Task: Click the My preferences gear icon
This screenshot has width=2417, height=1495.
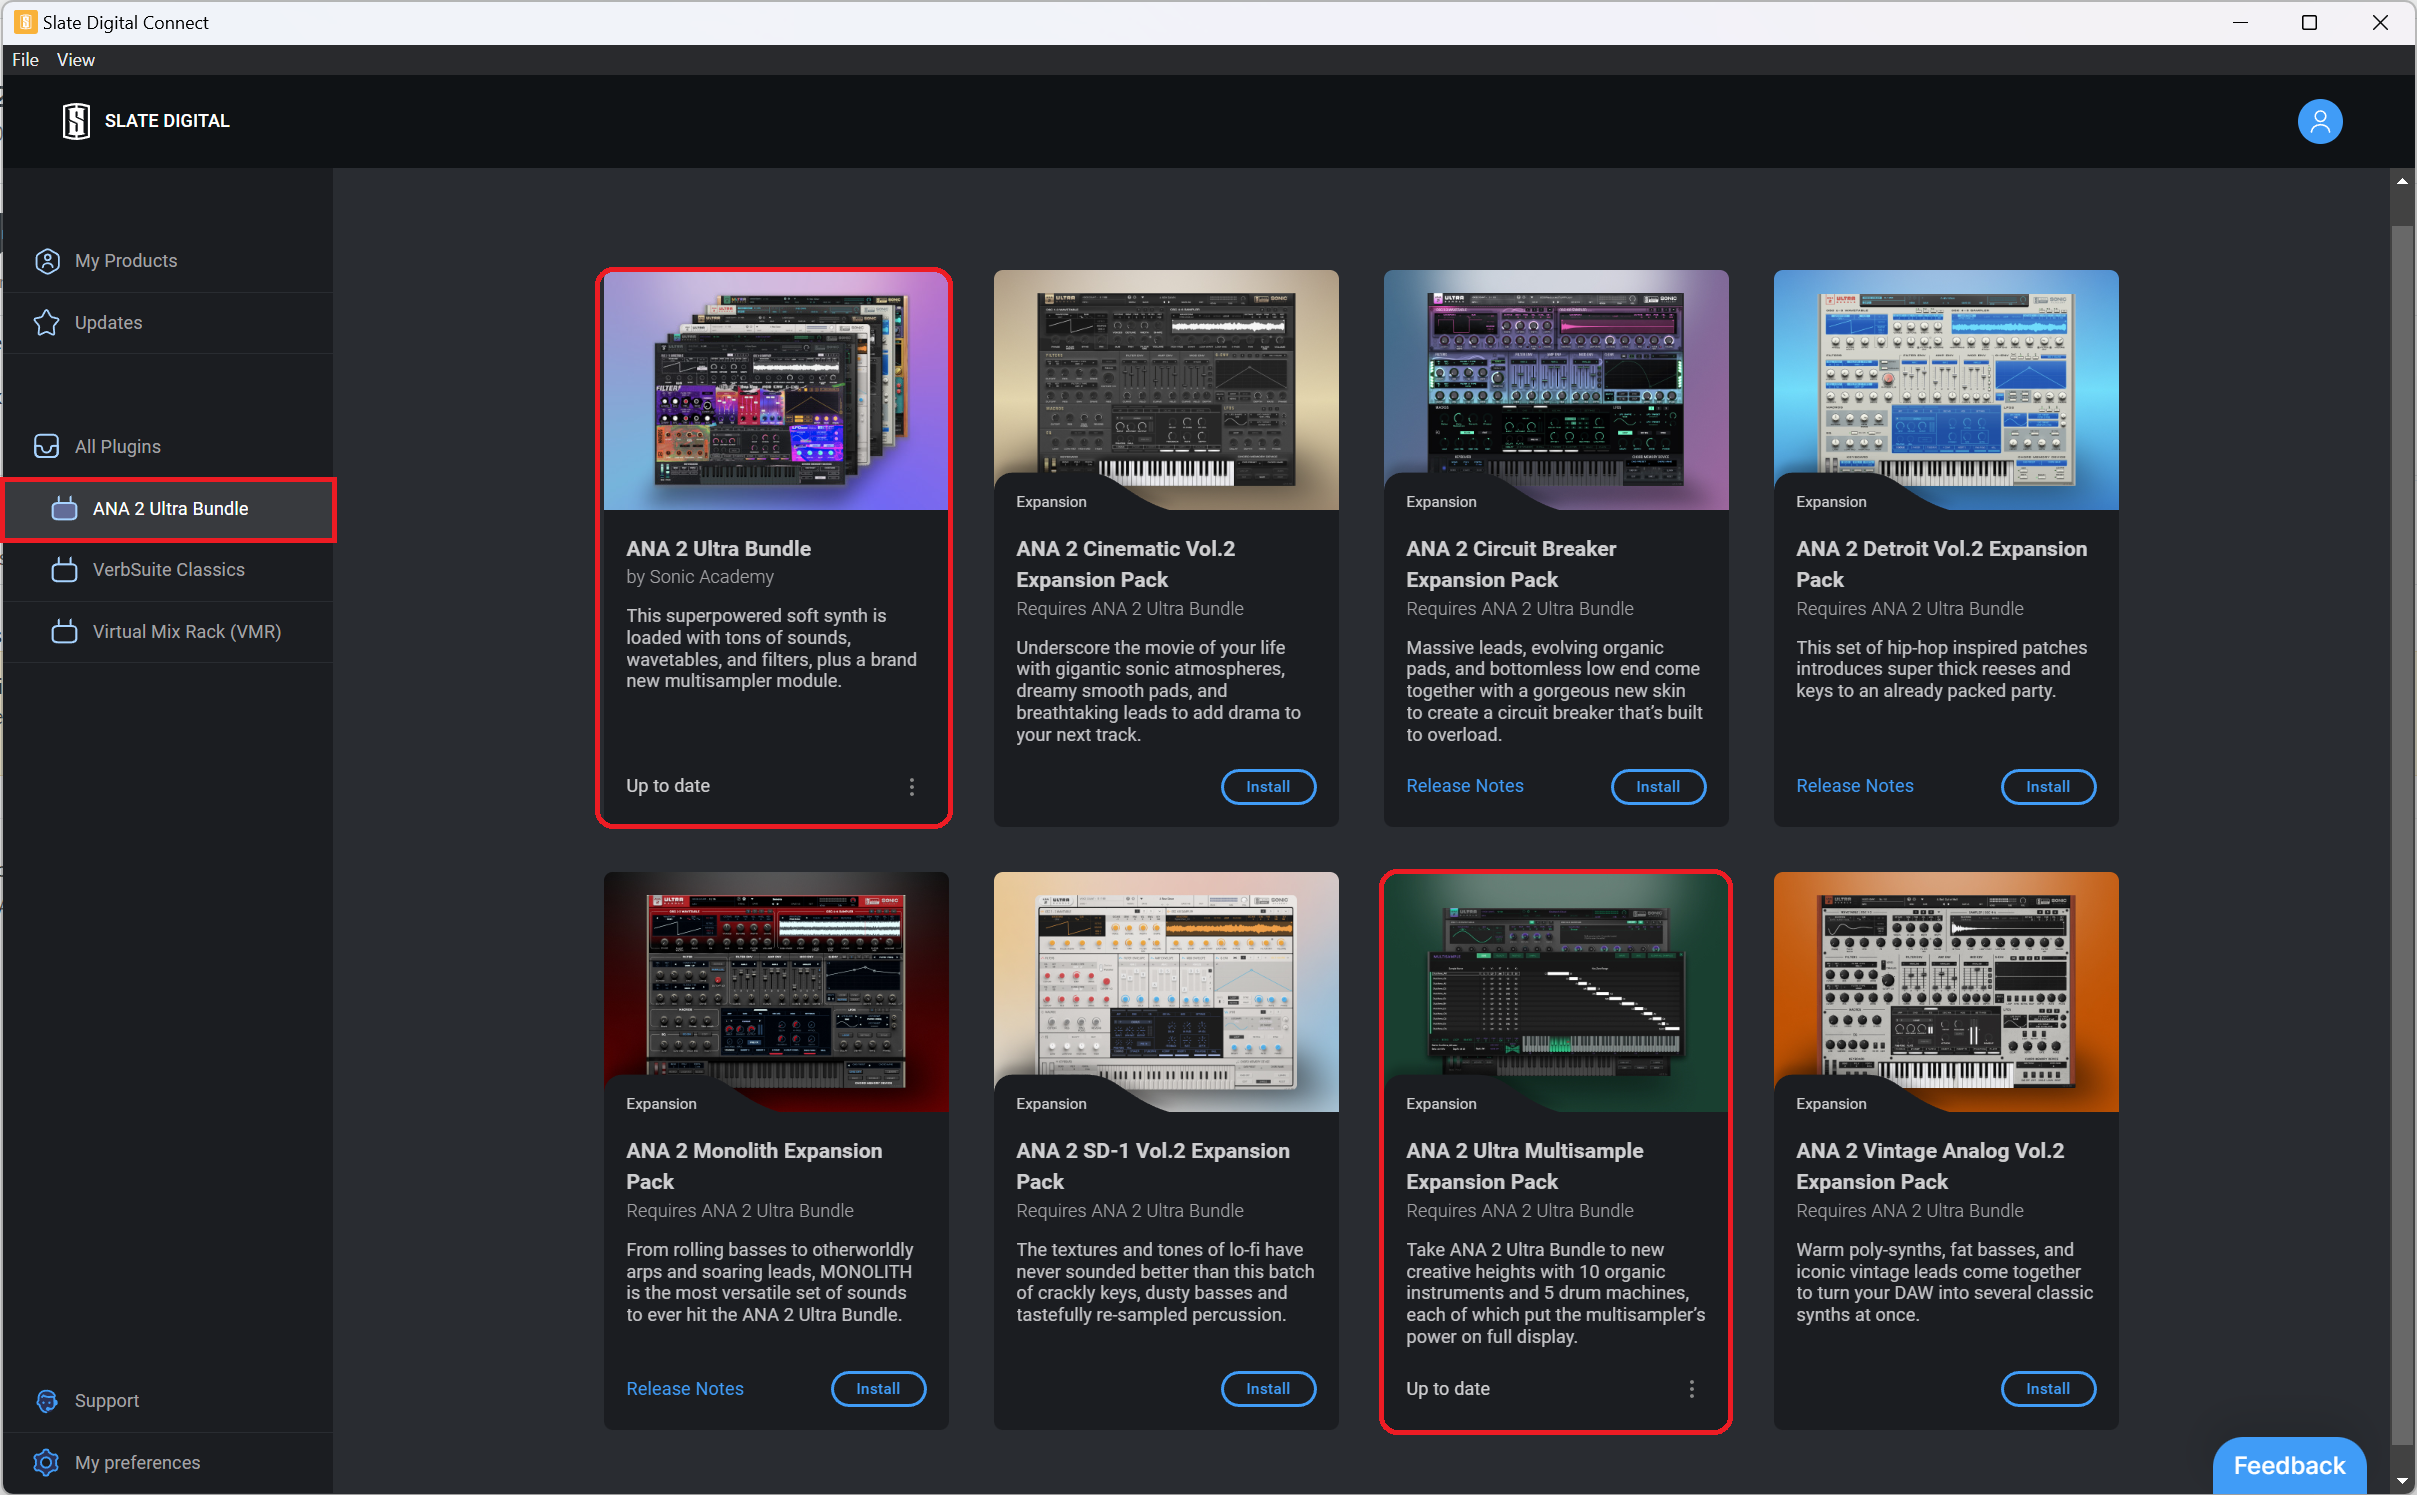Action: pyautogui.click(x=47, y=1463)
